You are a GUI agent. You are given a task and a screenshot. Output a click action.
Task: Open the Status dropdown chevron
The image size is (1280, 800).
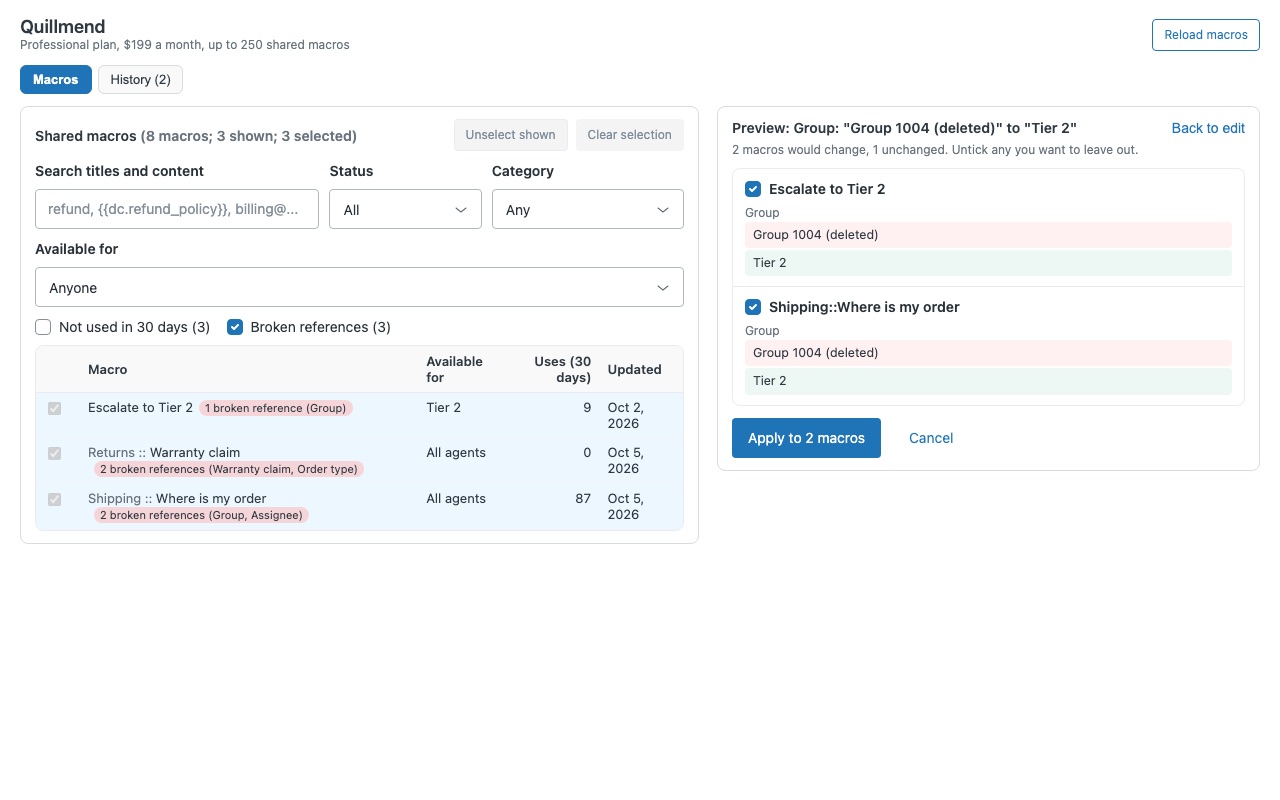click(x=461, y=210)
